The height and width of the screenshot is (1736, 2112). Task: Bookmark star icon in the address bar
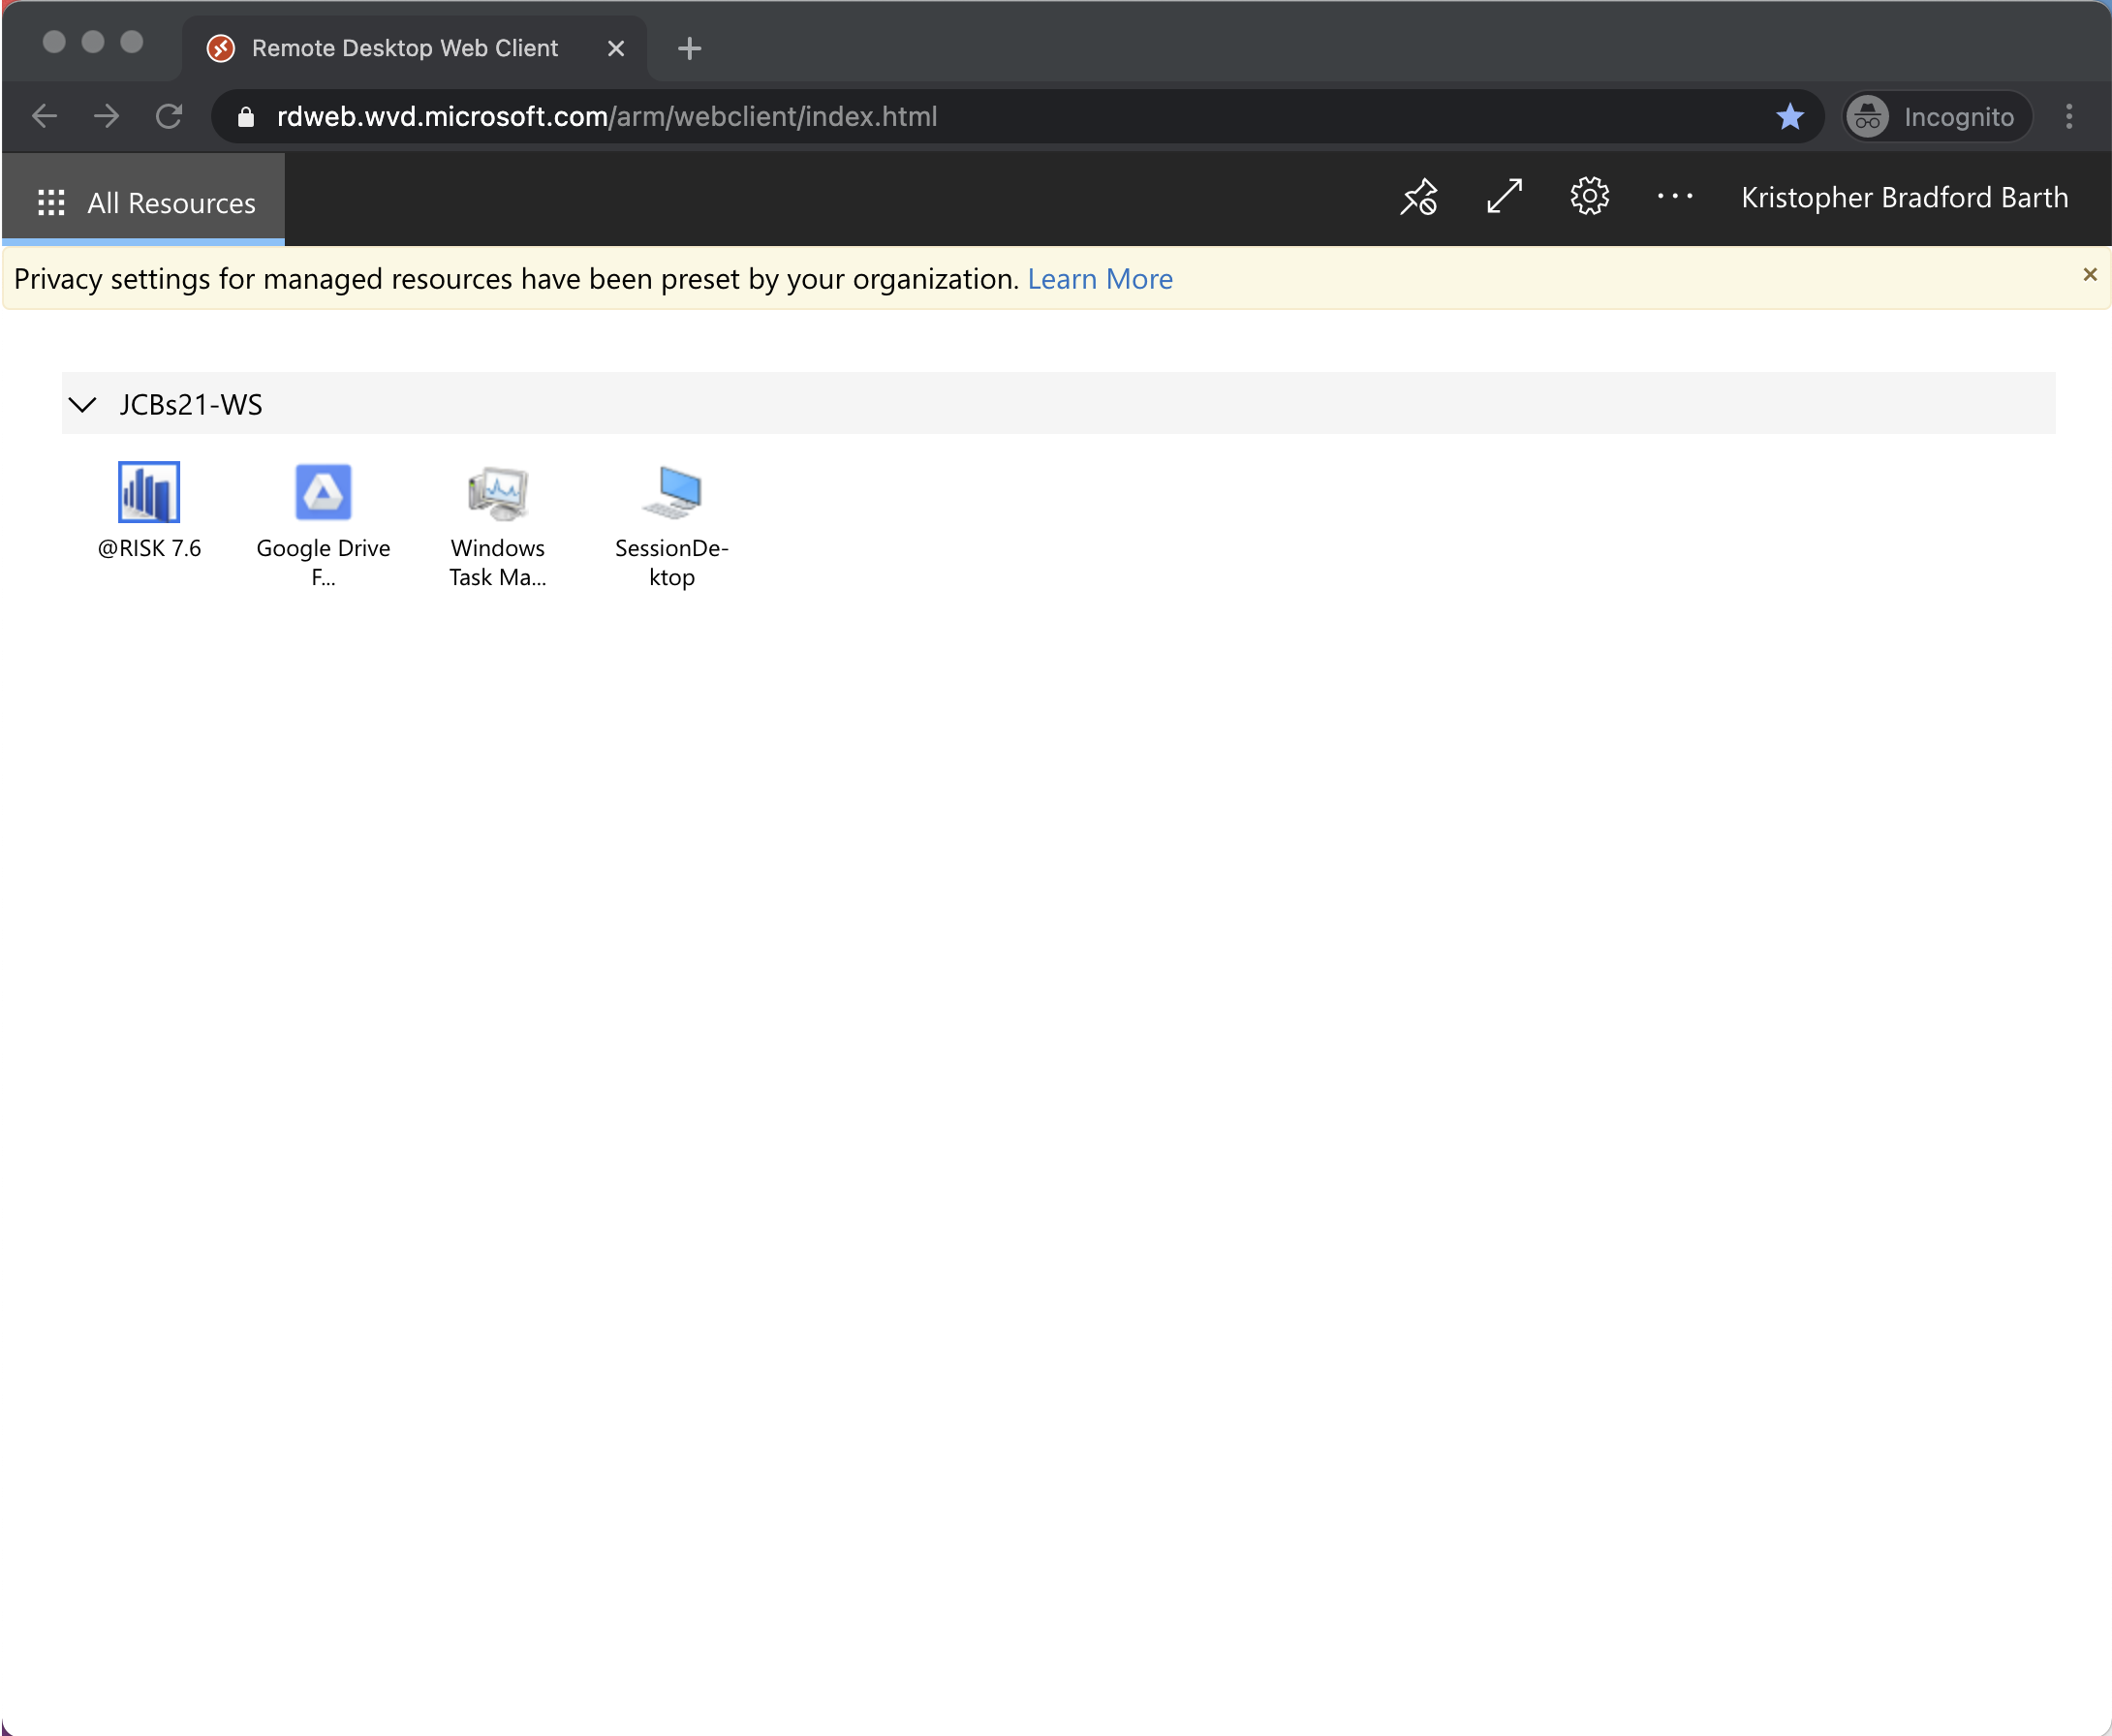pos(1790,117)
